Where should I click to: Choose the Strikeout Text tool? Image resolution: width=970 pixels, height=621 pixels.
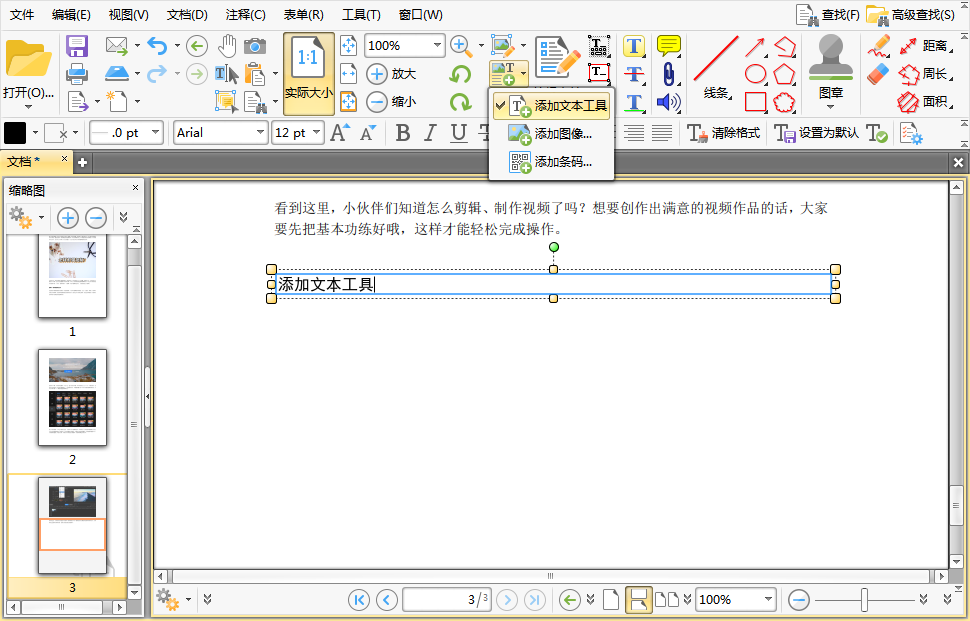(x=635, y=74)
